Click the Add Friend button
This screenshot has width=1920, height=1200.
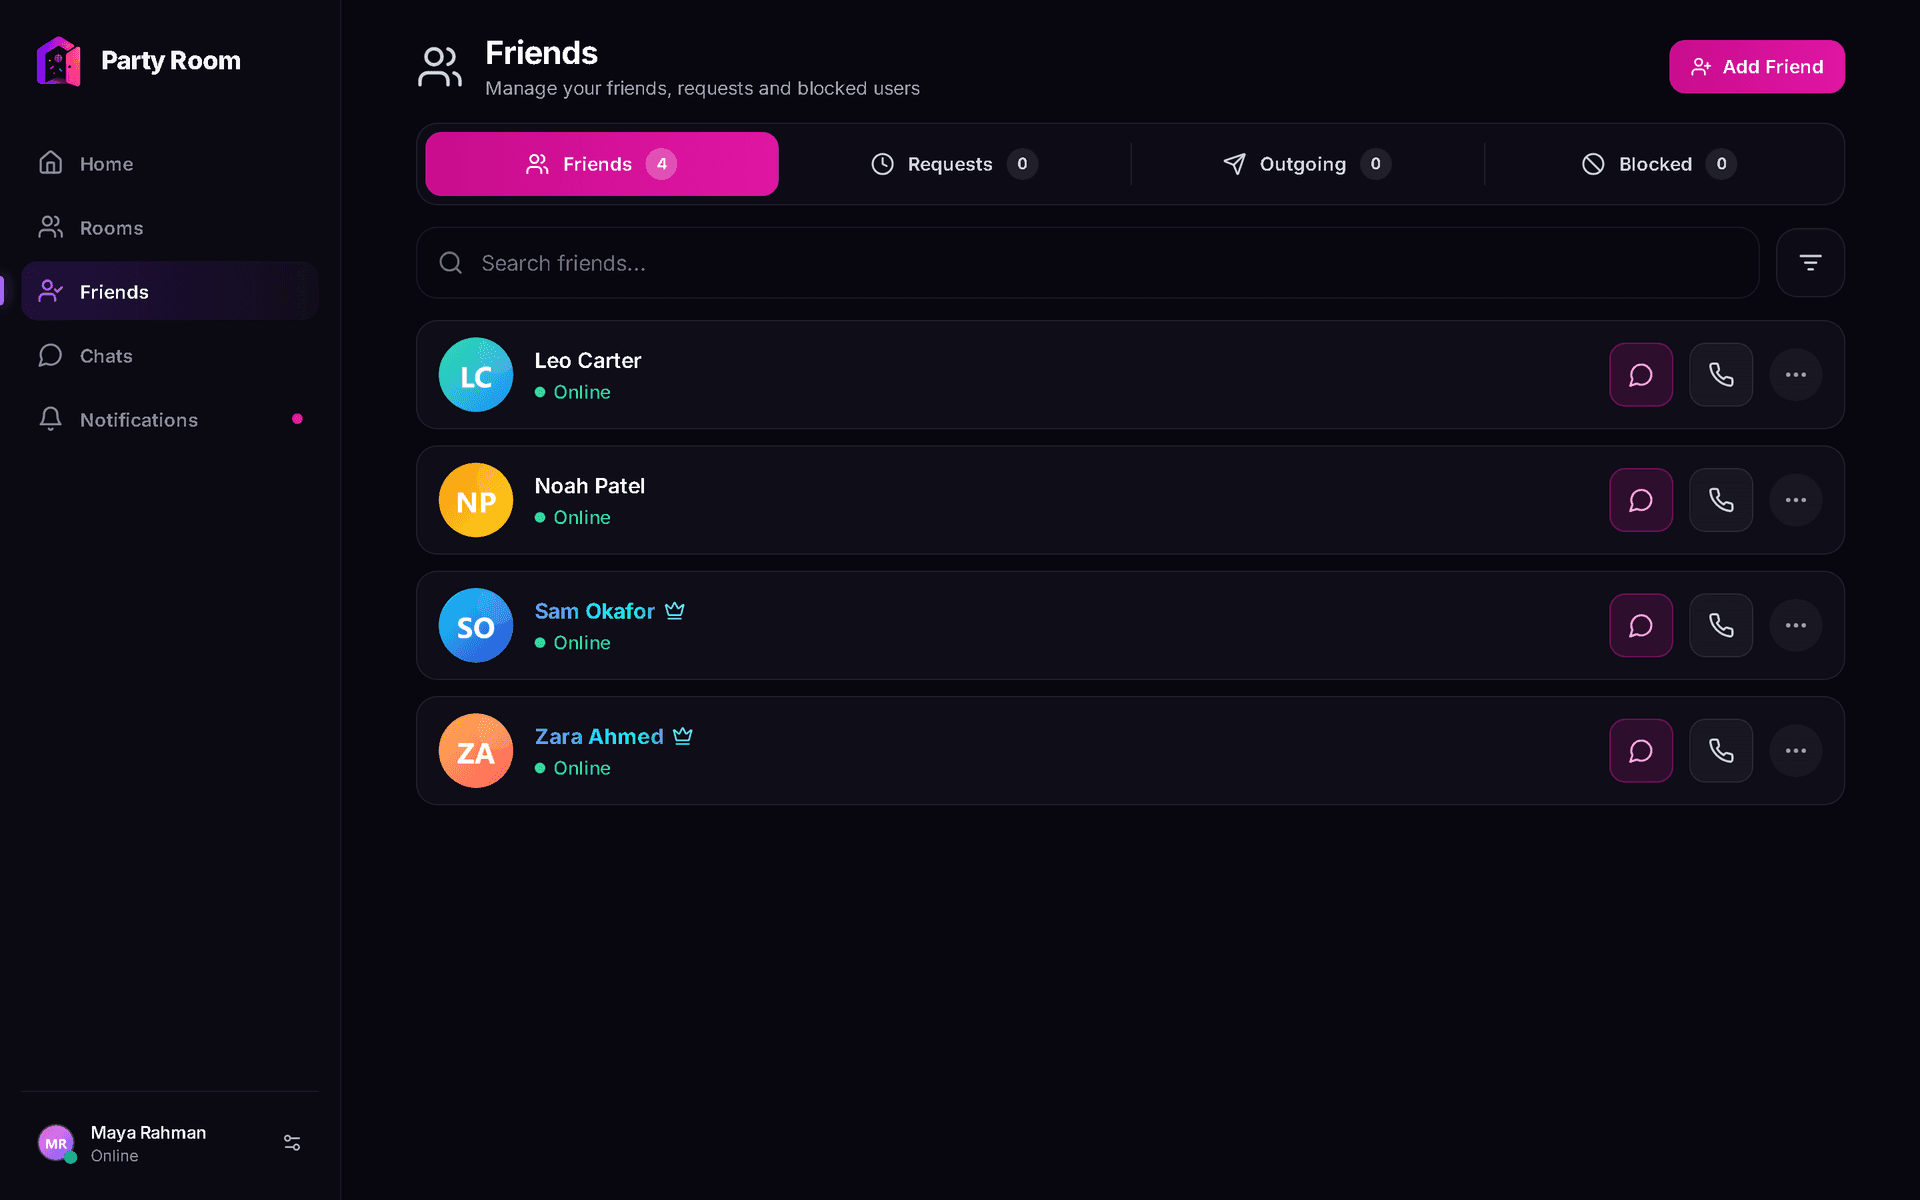click(1757, 67)
